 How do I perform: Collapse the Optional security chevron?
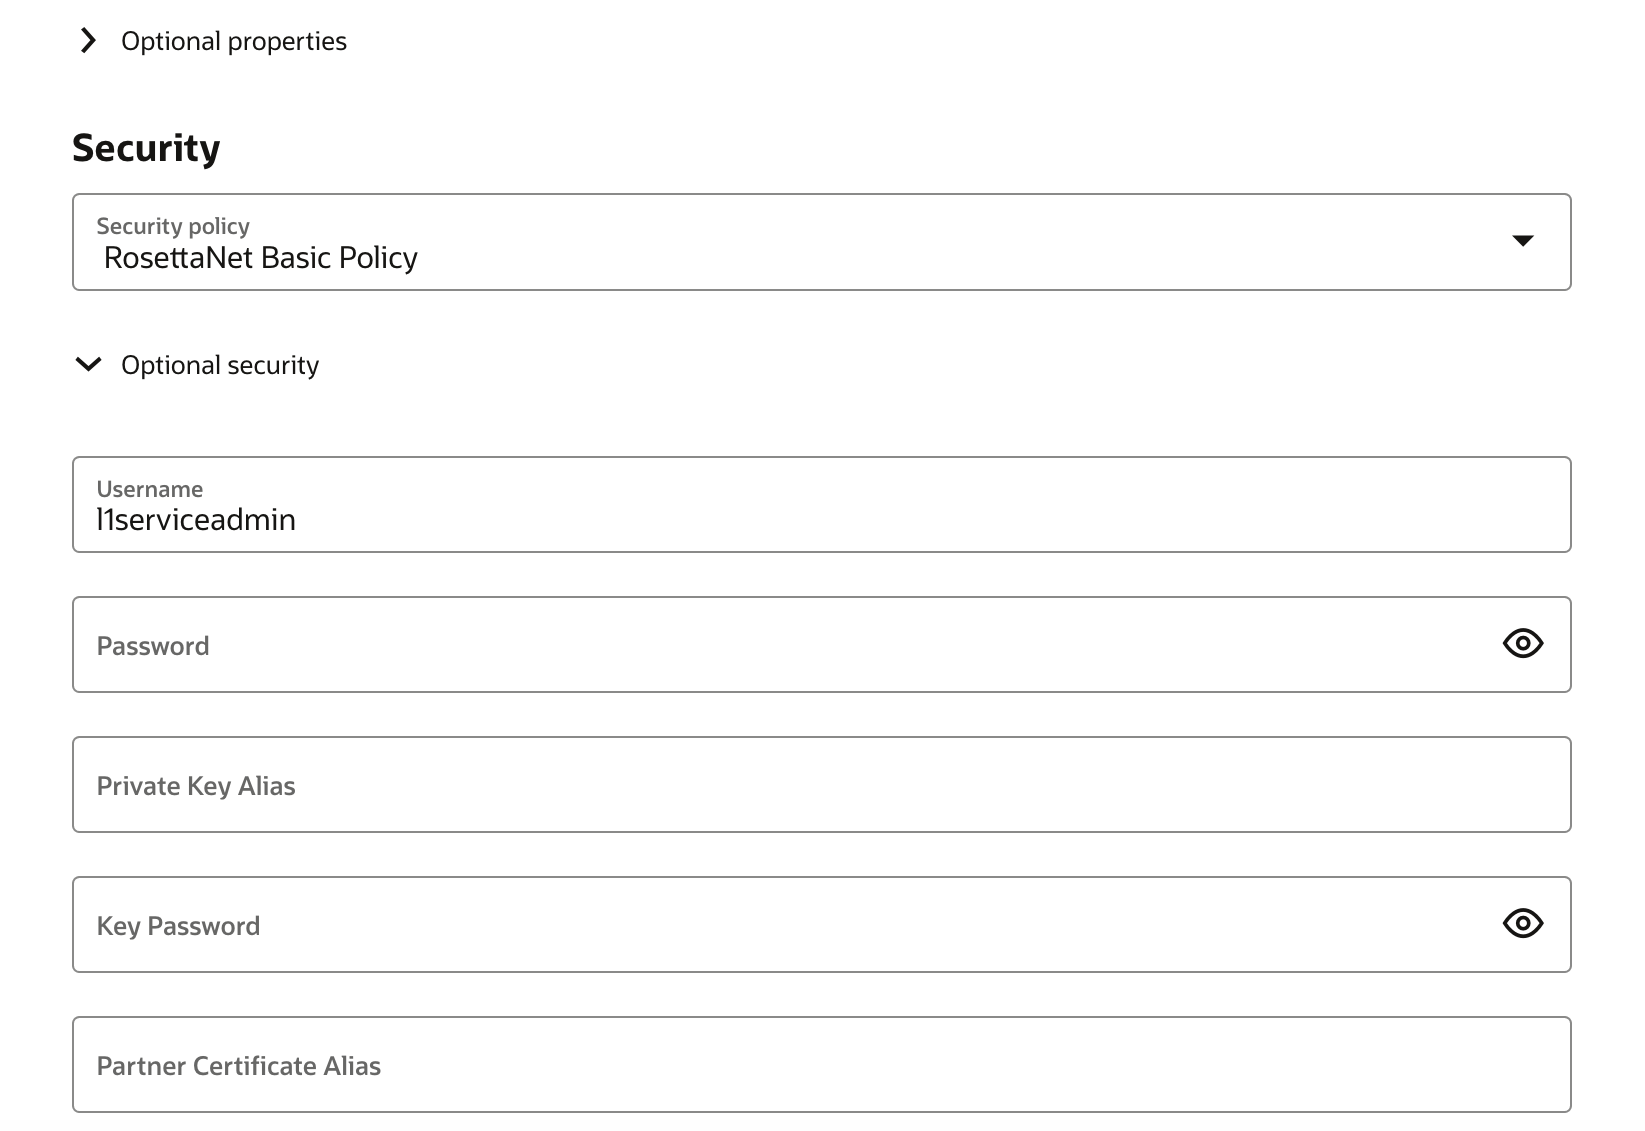[x=88, y=365]
